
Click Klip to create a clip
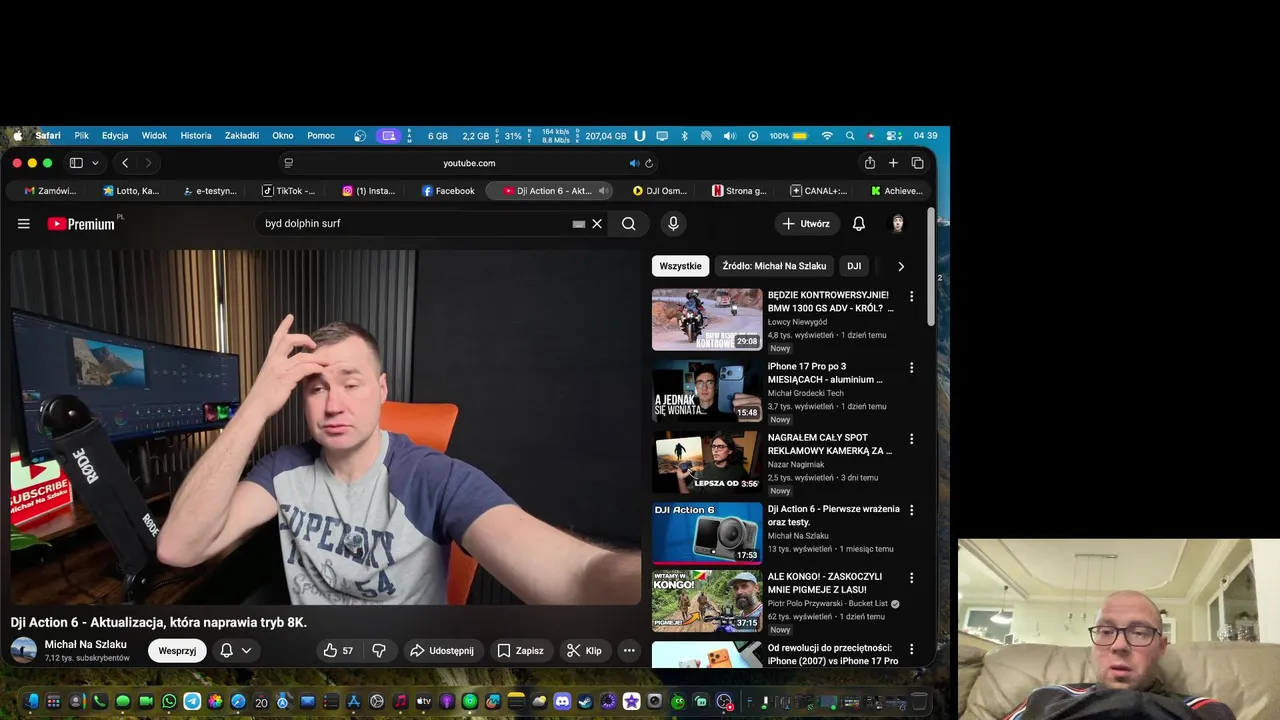(584, 651)
